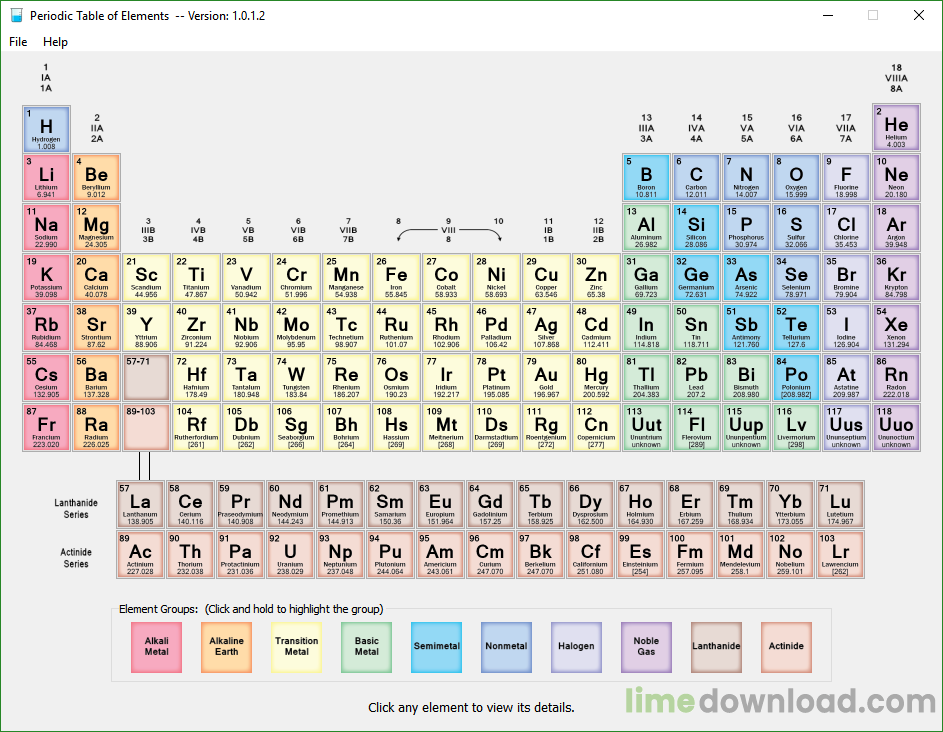Highlight the Alkali Metal group

(x=156, y=647)
